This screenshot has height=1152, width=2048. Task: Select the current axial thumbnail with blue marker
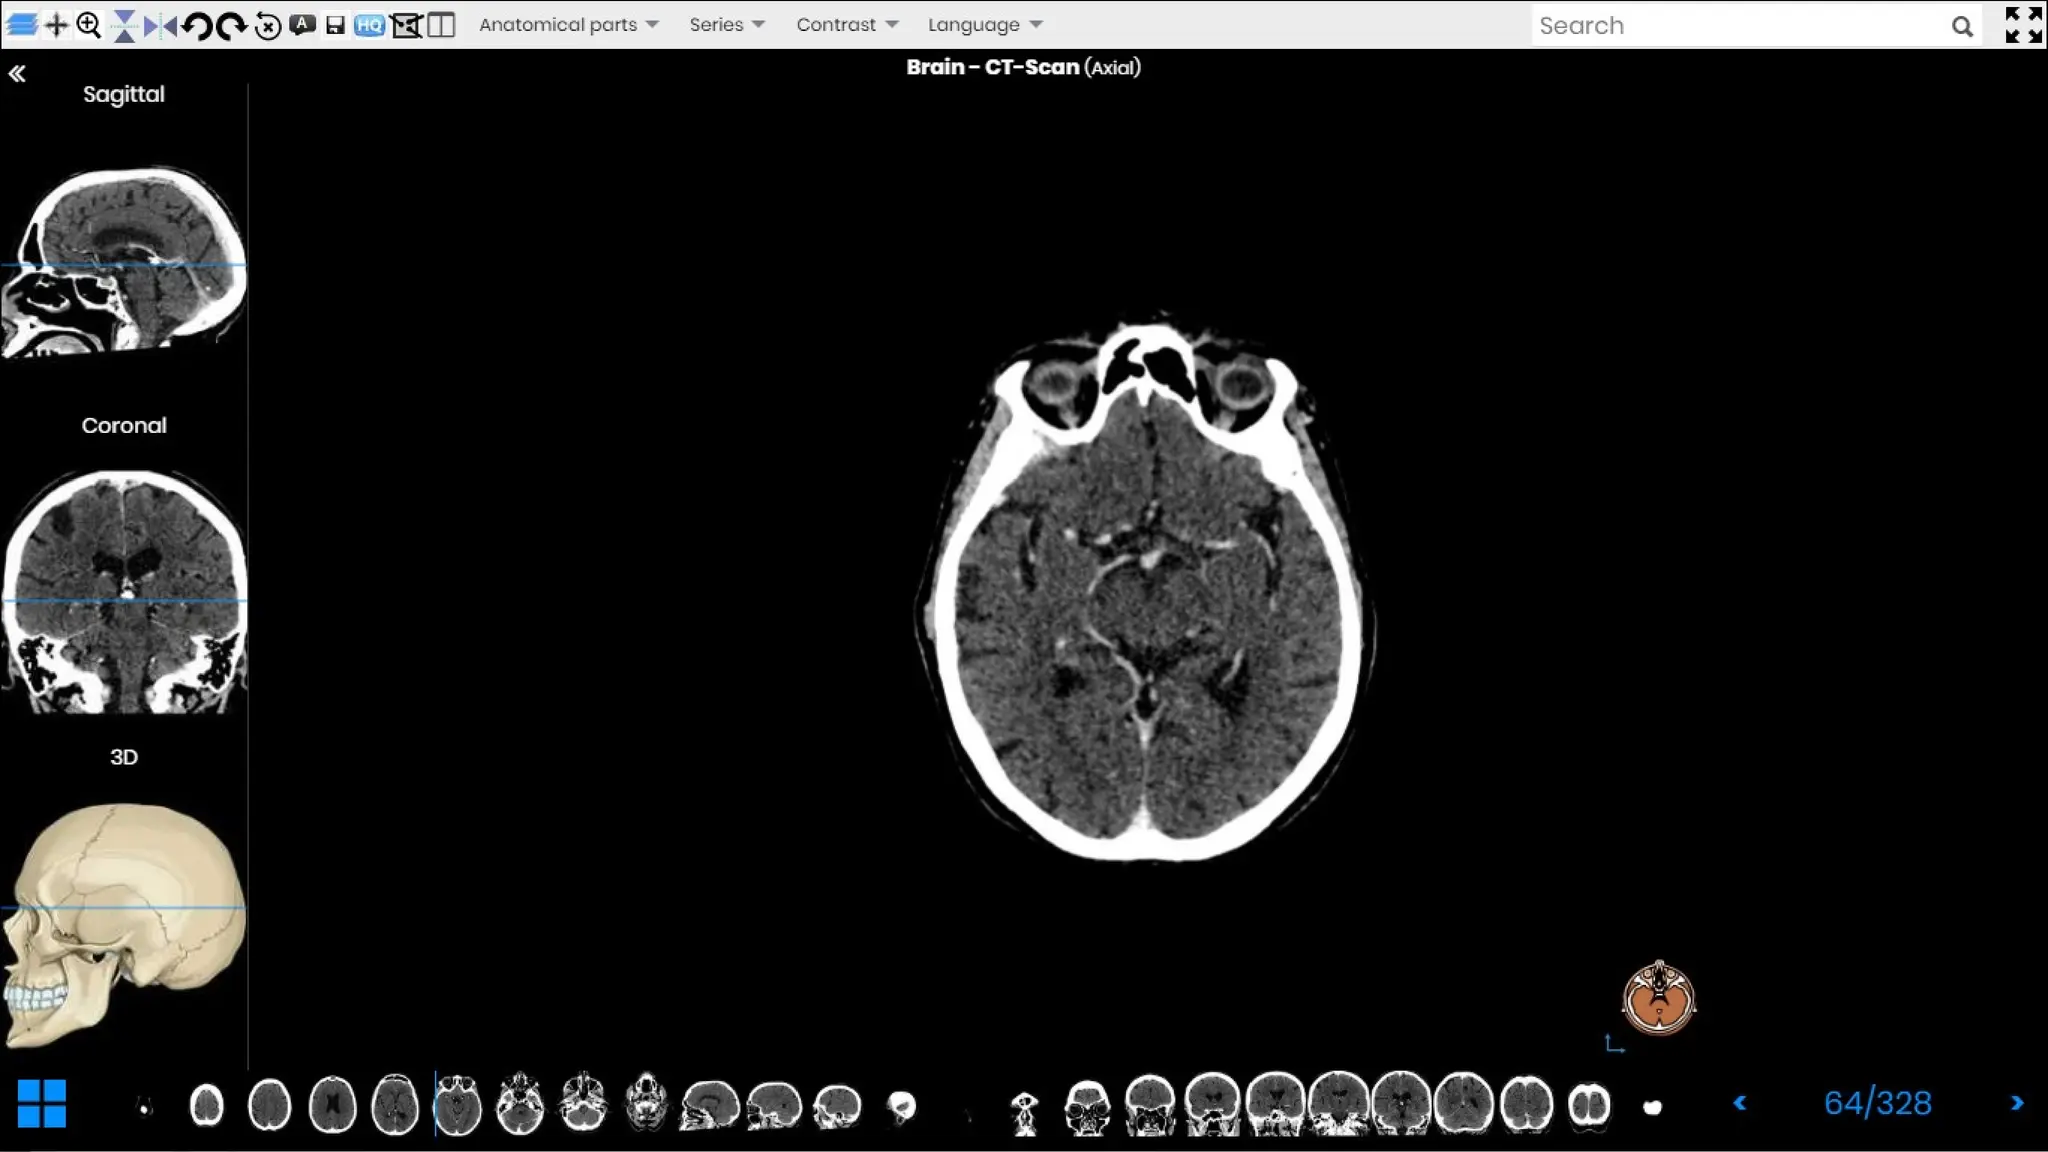[x=458, y=1104]
